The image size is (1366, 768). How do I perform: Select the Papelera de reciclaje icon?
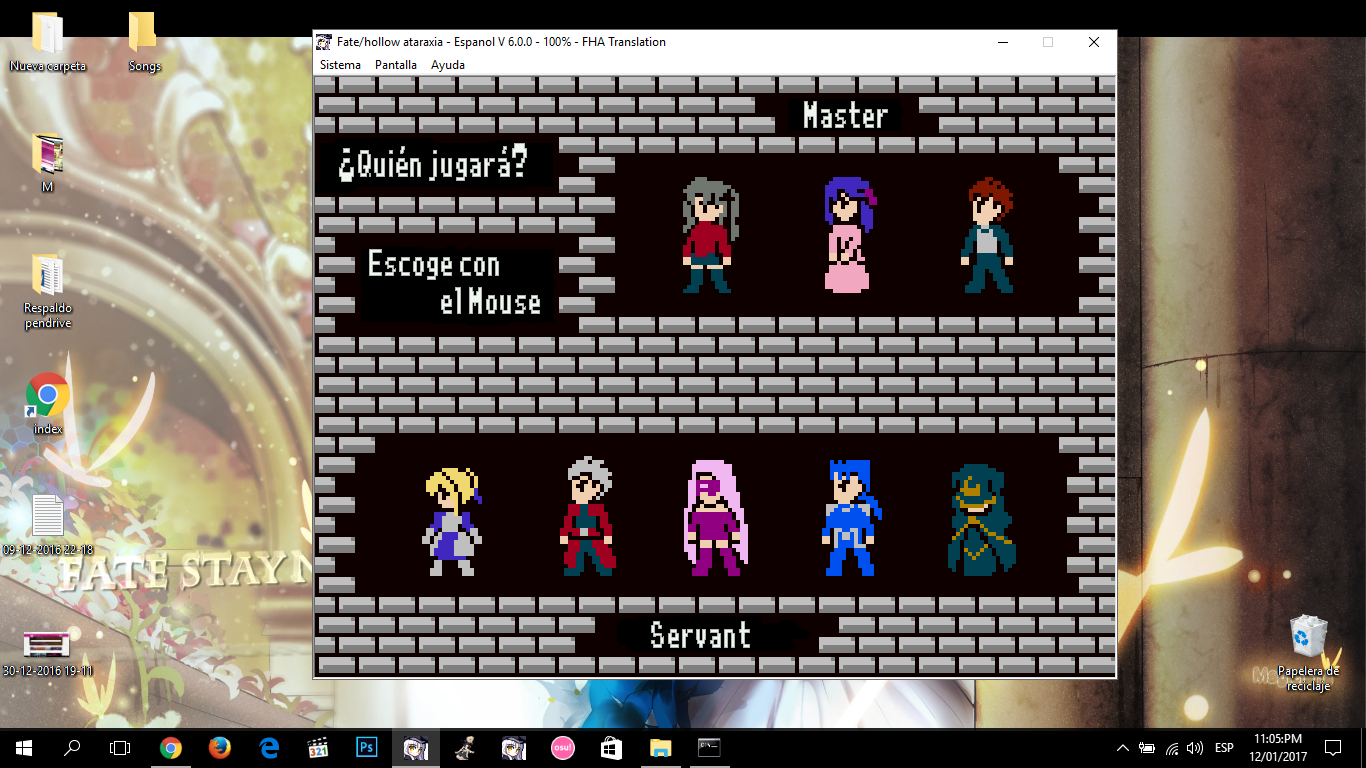pyautogui.click(x=1308, y=654)
